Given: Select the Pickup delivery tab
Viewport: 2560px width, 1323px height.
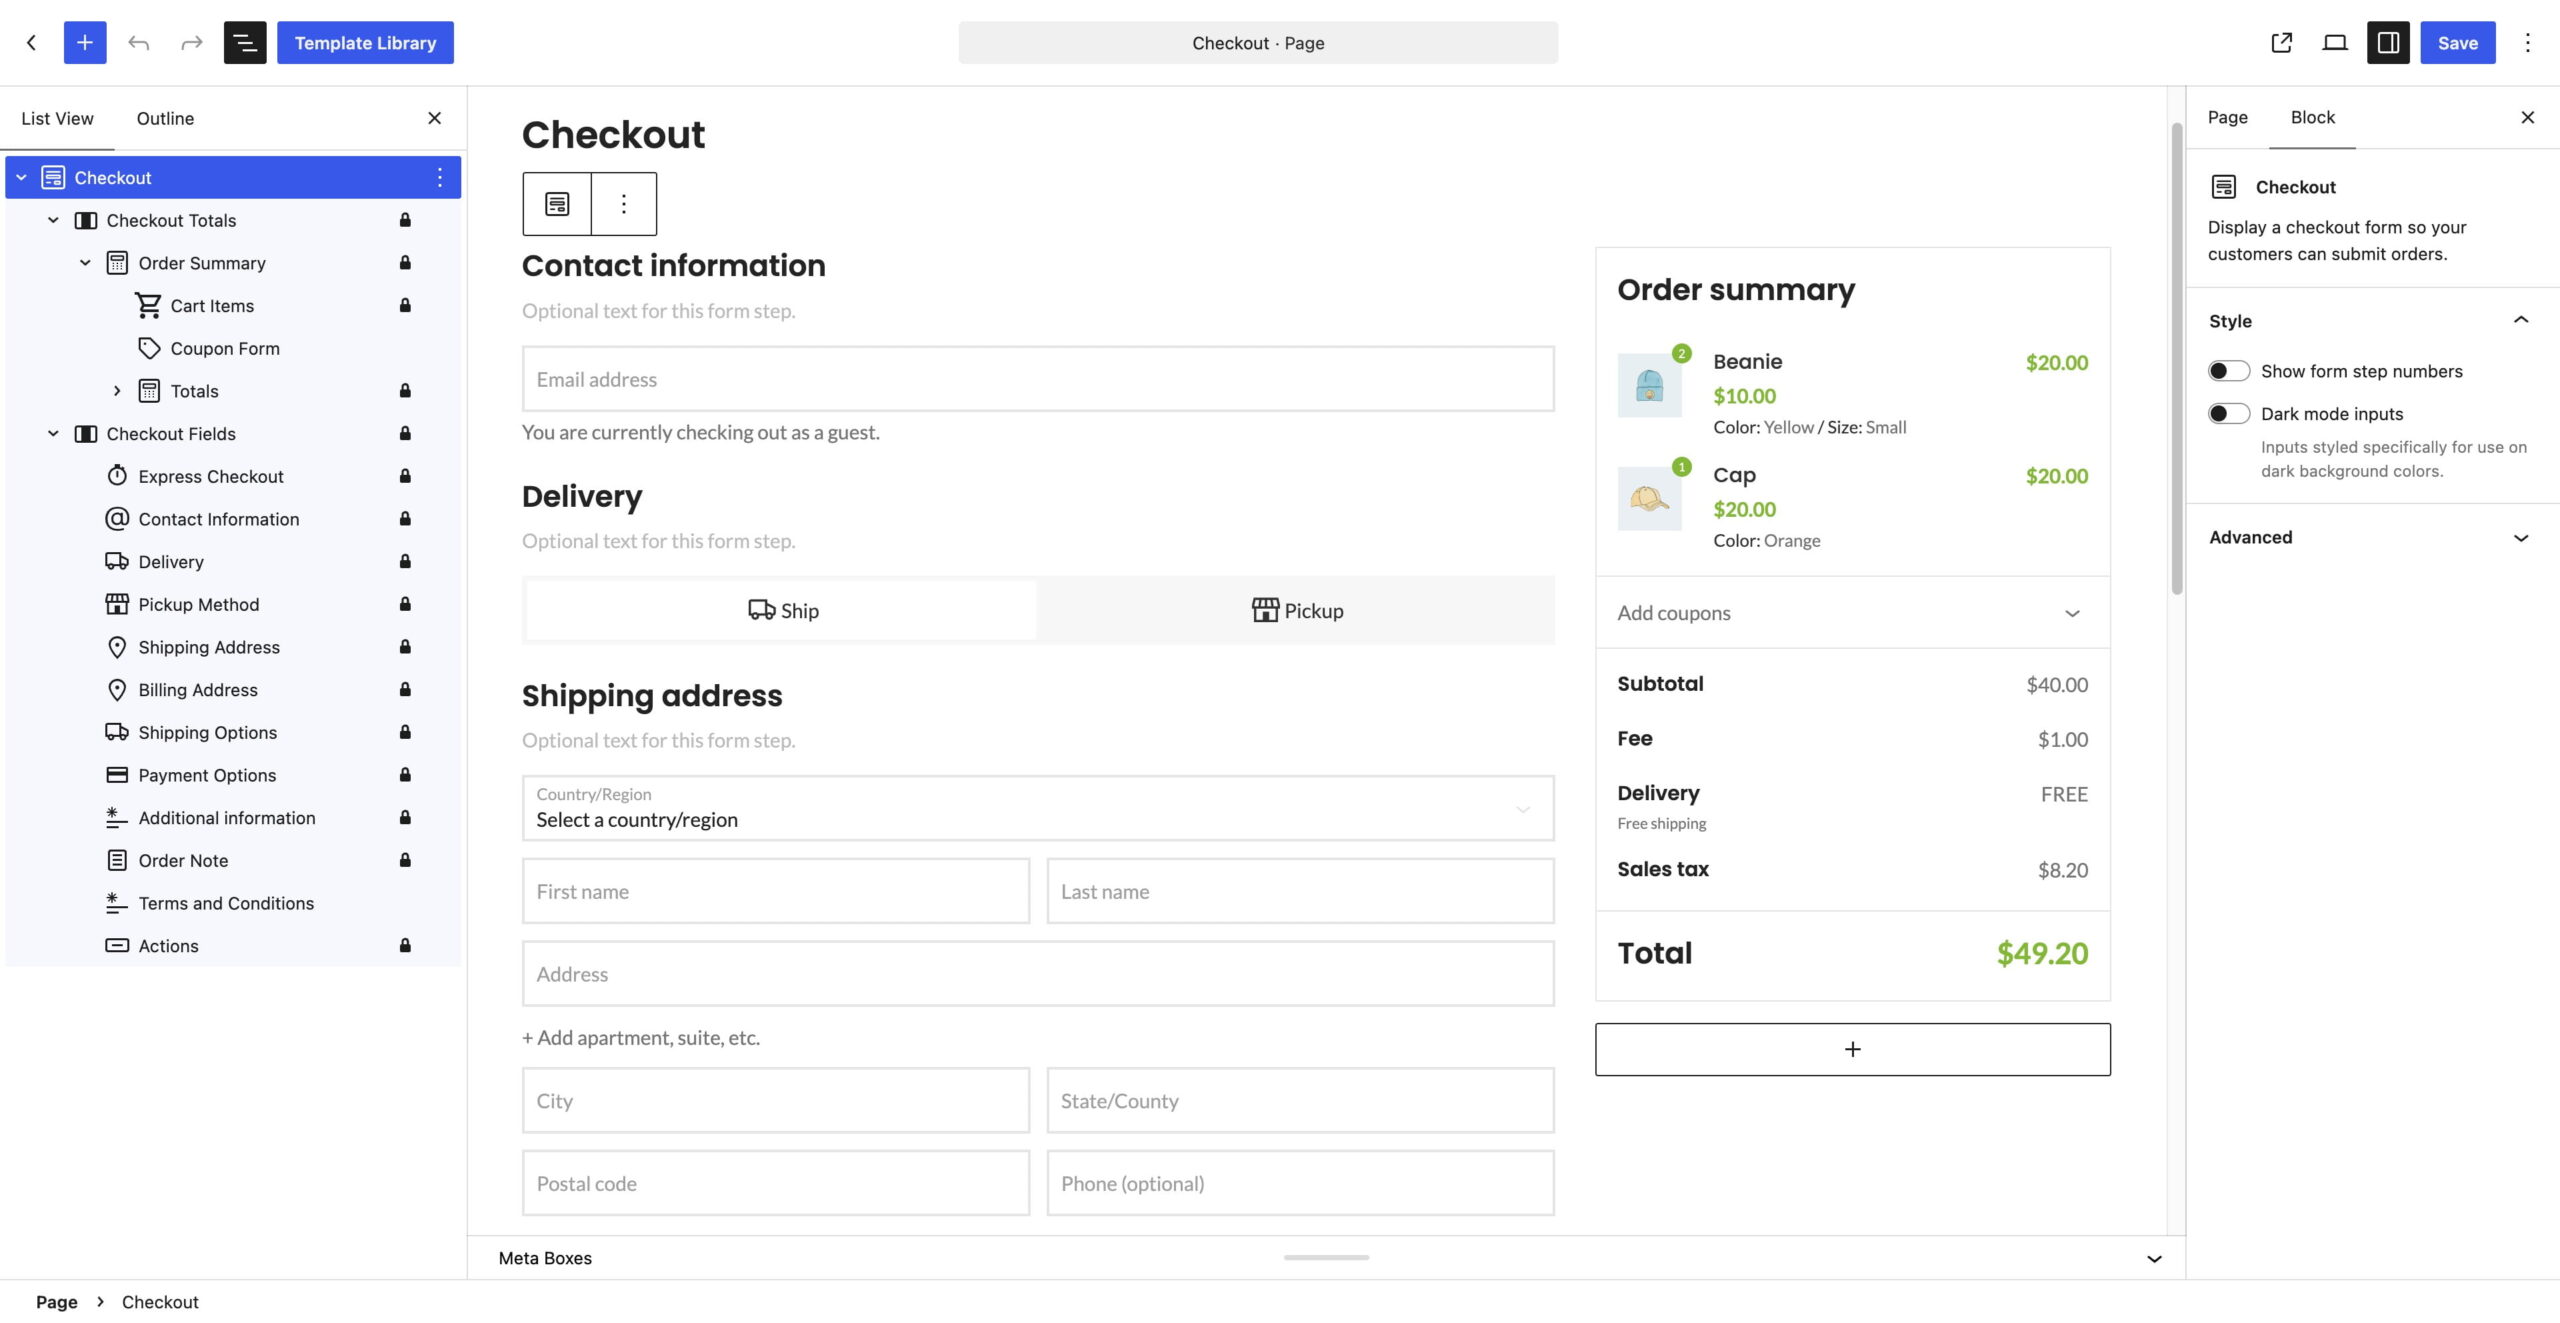Looking at the screenshot, I should 1297,610.
